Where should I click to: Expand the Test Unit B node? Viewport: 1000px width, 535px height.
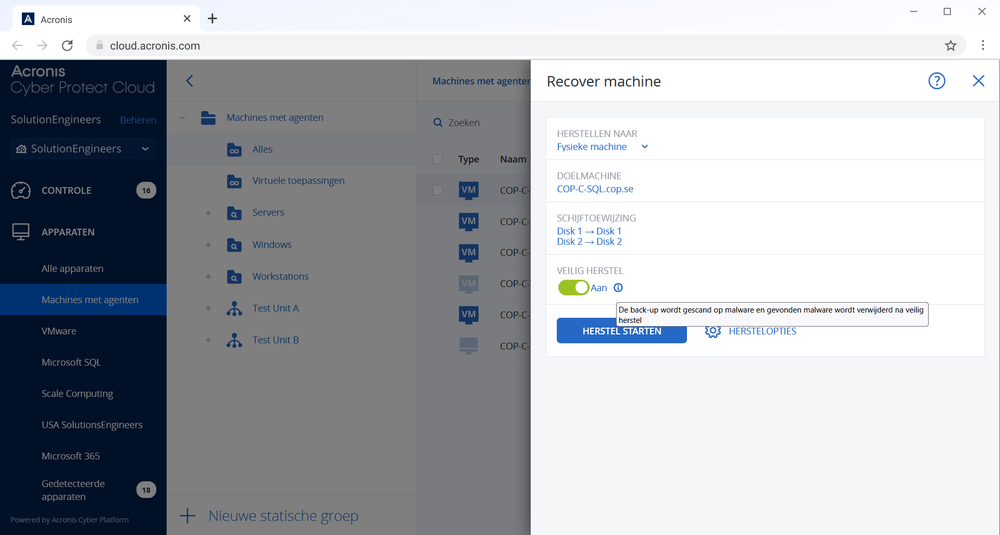pyautogui.click(x=208, y=341)
